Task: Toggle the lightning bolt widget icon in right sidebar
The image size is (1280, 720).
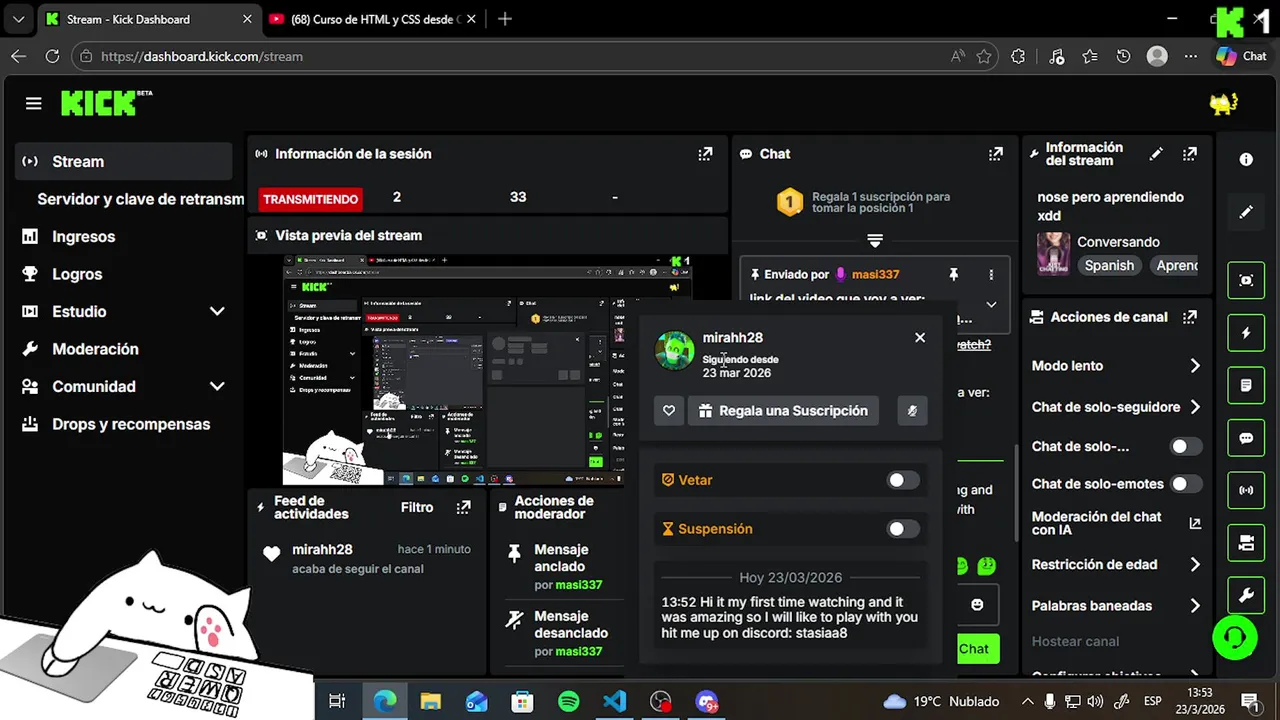Action: 1246,333
